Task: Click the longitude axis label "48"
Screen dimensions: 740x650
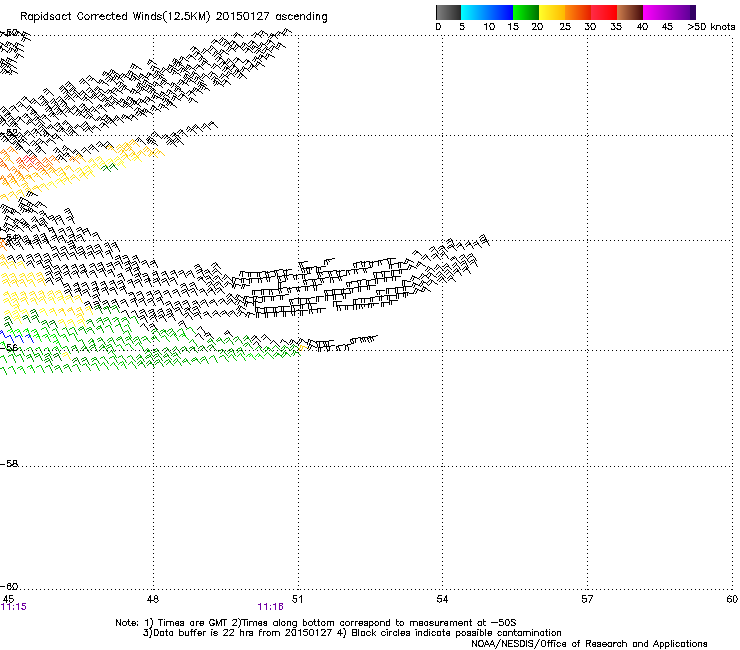Action: pyautogui.click(x=153, y=599)
